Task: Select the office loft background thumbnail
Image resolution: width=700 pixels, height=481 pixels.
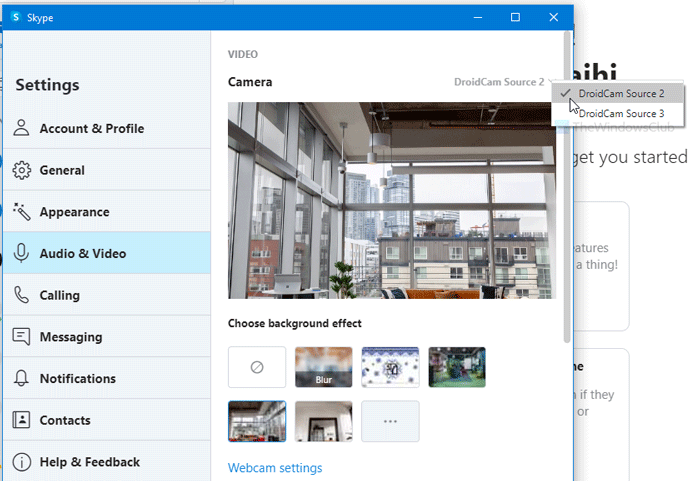Action: pos(257,421)
